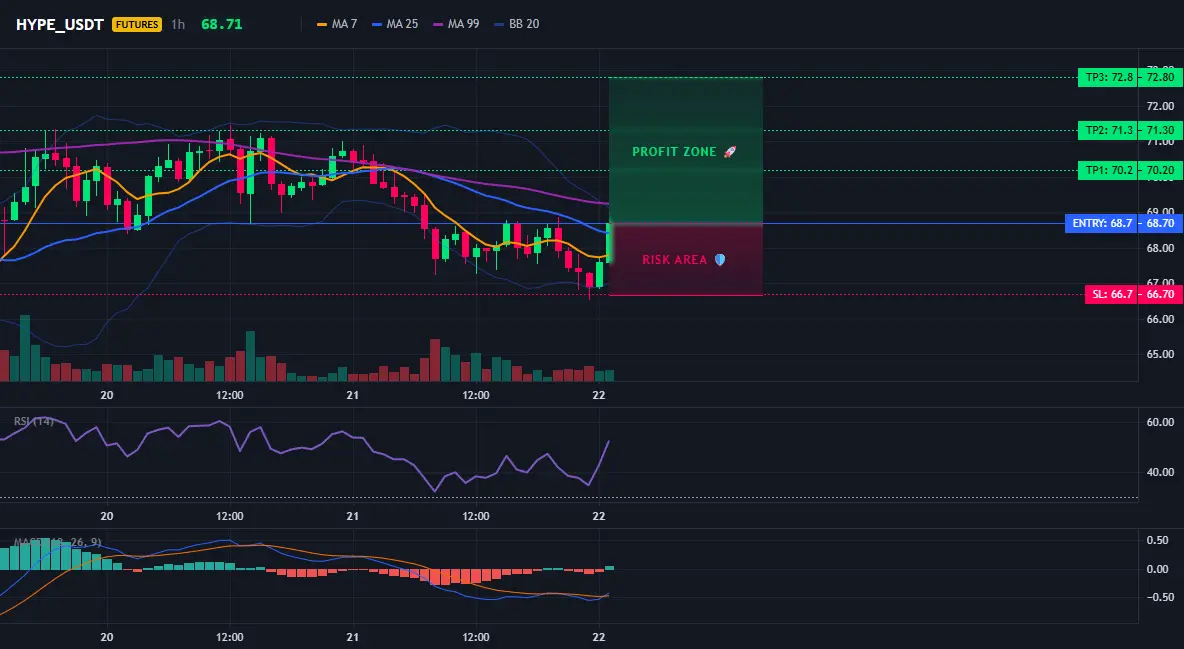Click the green 68.71 last price
The width and height of the screenshot is (1184, 649).
pos(222,24)
